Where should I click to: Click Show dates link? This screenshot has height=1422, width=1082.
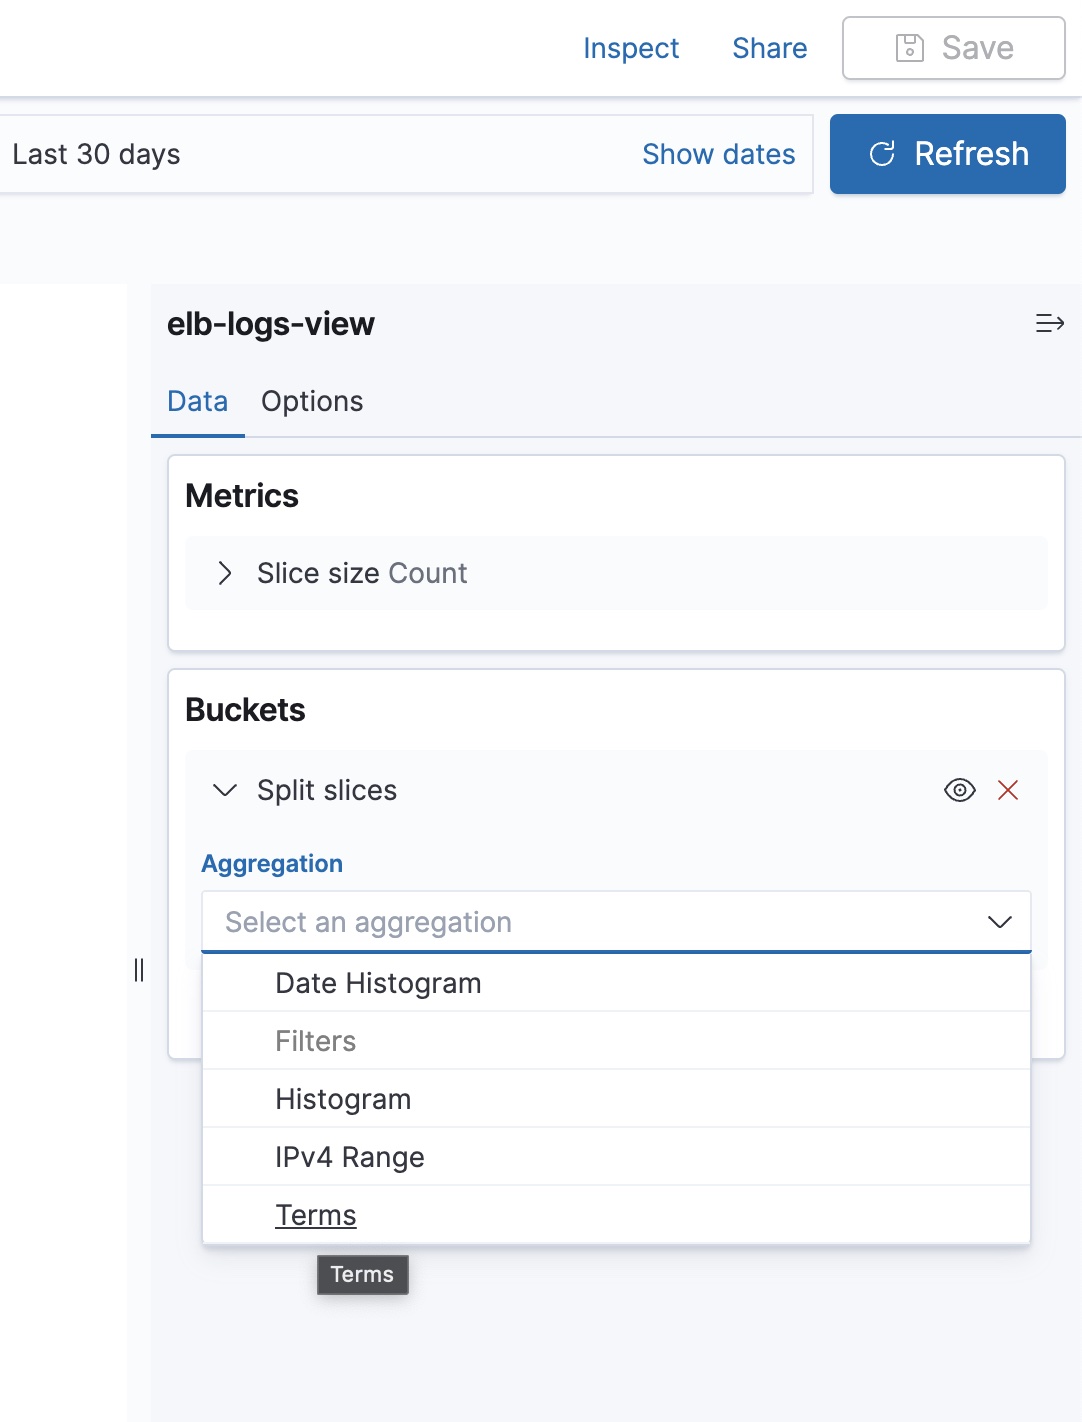(x=719, y=154)
